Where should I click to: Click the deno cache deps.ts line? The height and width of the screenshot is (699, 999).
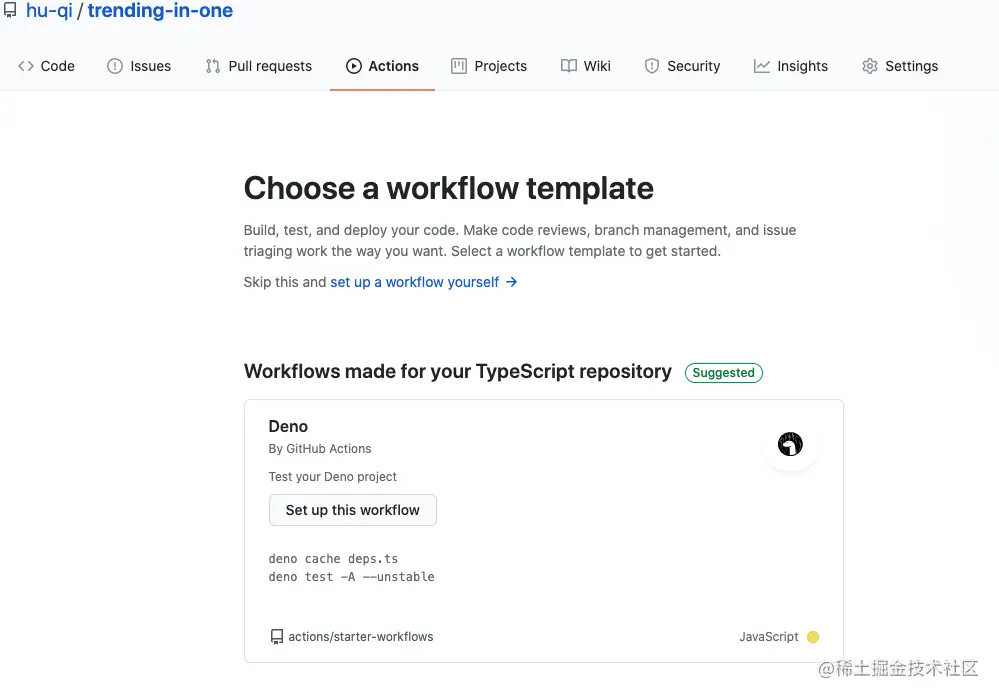[333, 559]
